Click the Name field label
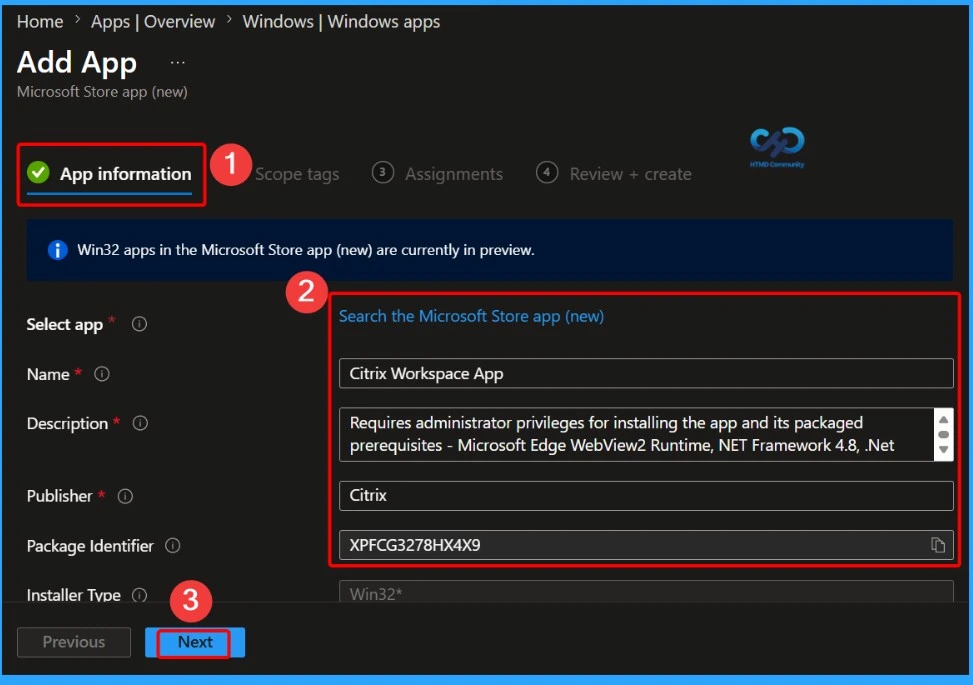The width and height of the screenshot is (973, 685). point(48,375)
